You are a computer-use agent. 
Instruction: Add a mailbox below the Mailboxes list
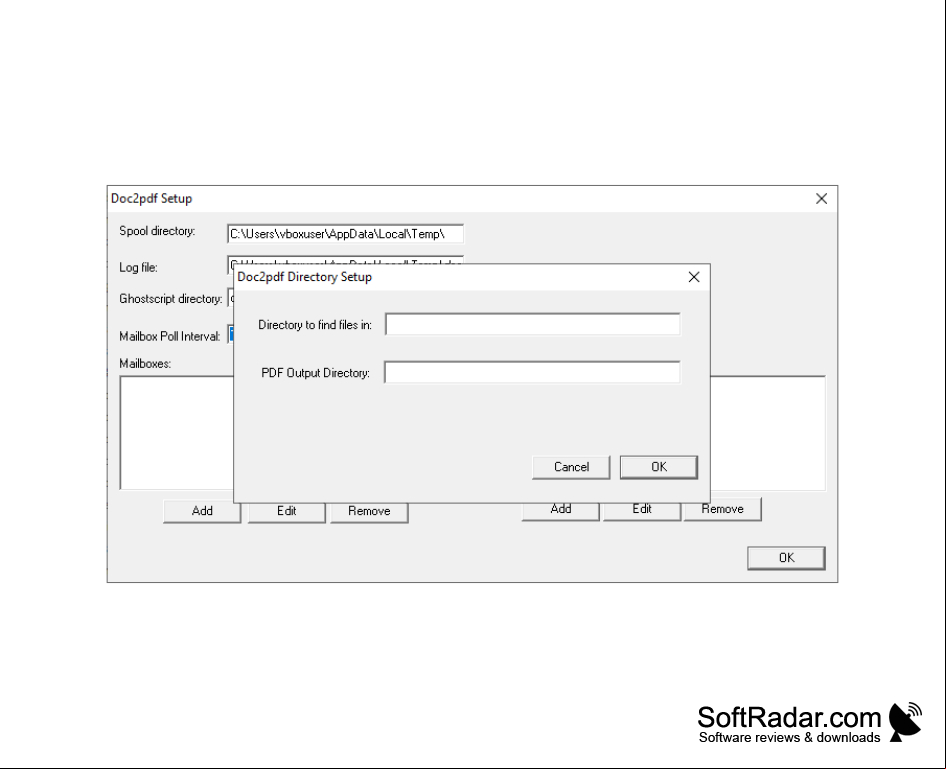coord(202,511)
